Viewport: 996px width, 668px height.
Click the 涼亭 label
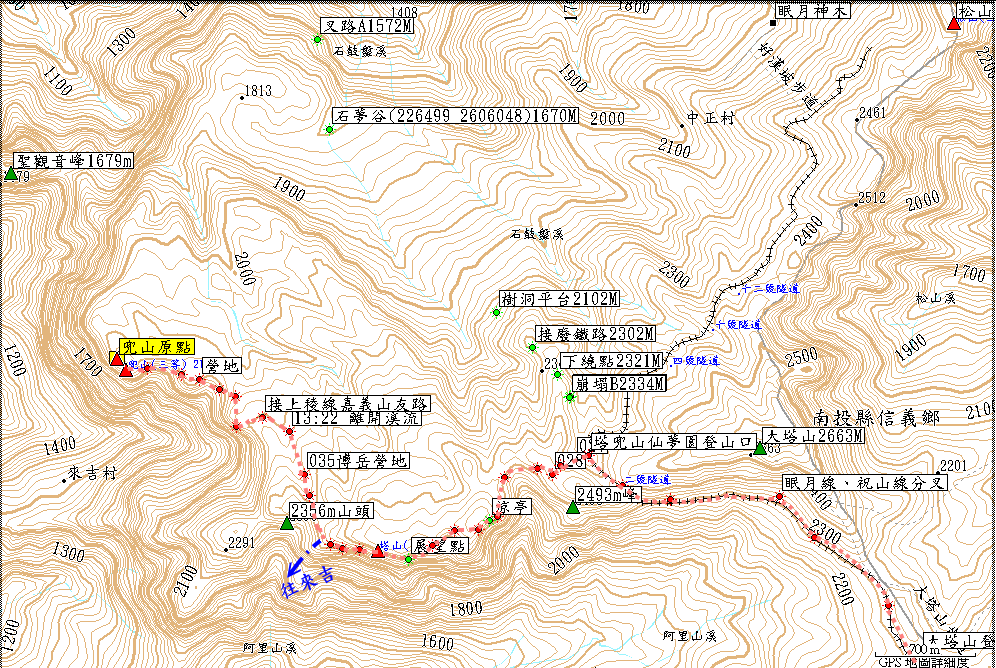pyautogui.click(x=512, y=507)
